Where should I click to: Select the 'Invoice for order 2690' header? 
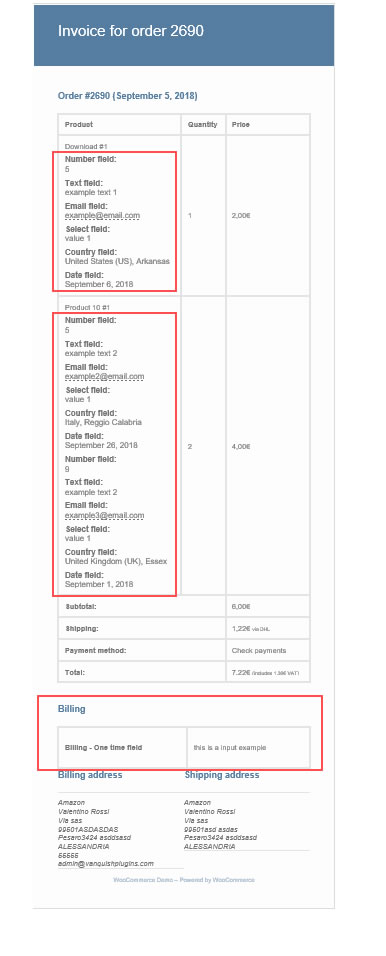[x=130, y=30]
